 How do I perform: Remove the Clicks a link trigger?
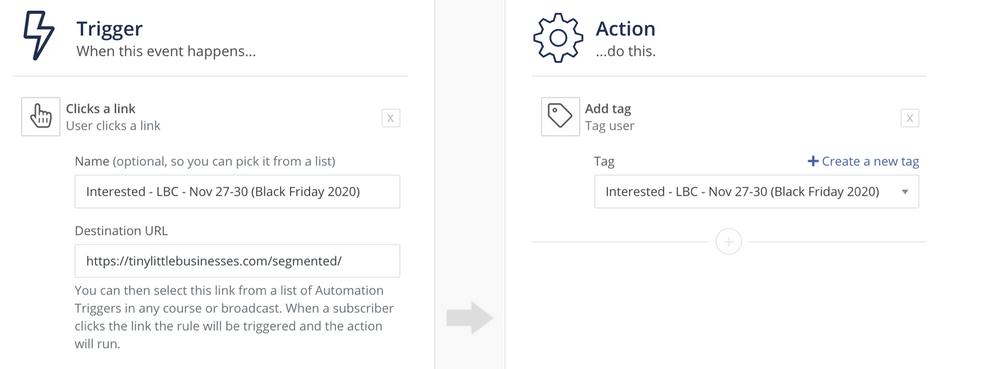pyautogui.click(x=391, y=118)
